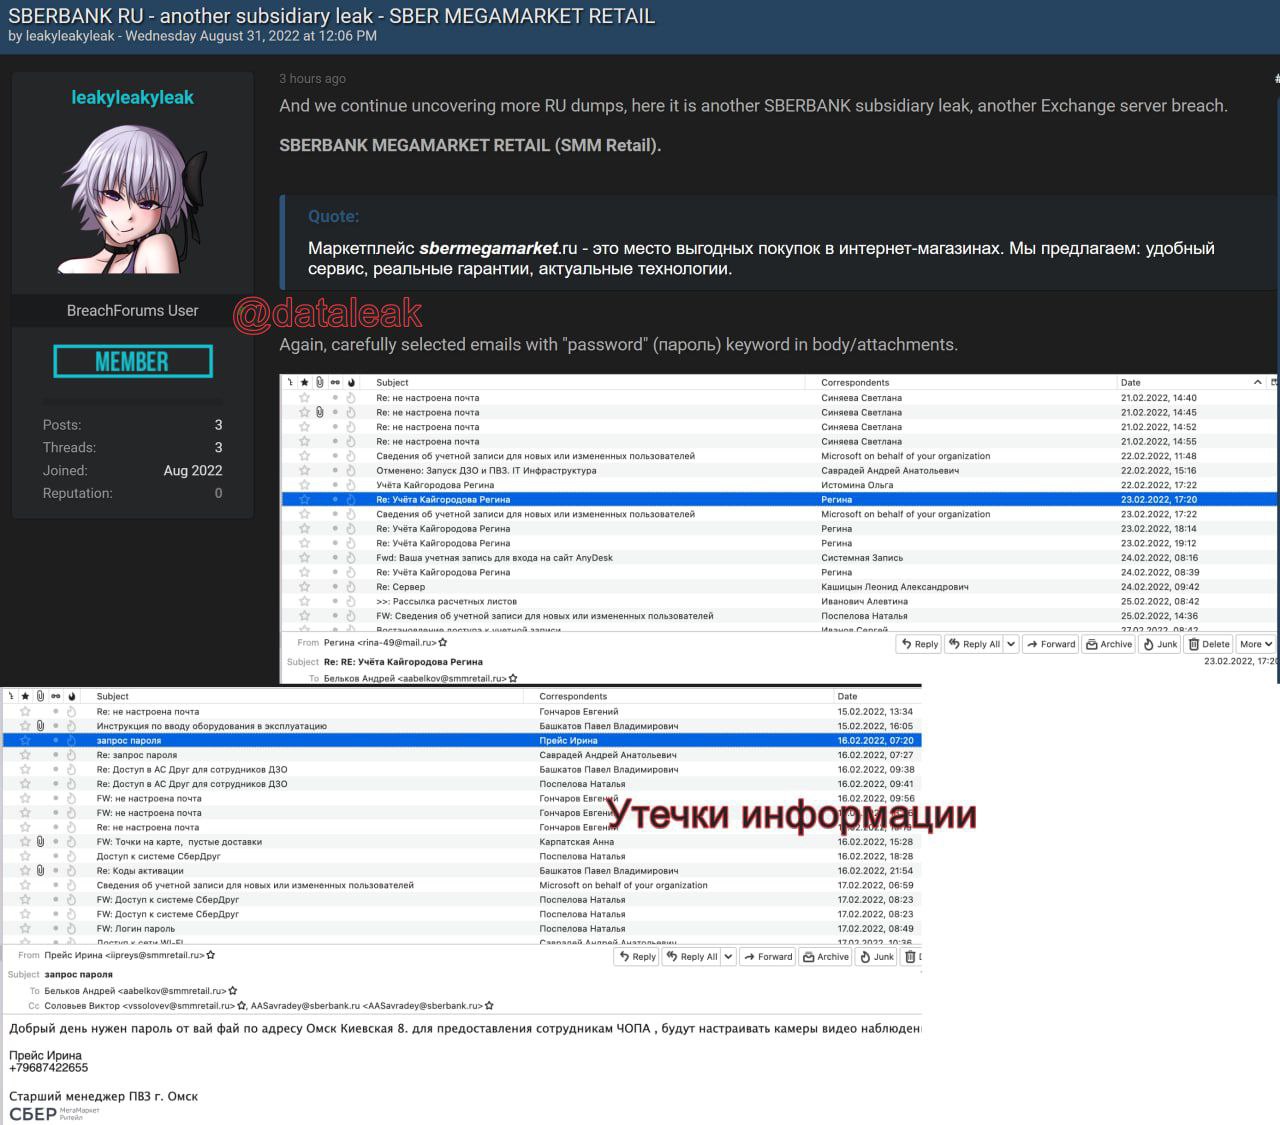
Task: Click thread column header above Гончаров Евгений messages
Action: pos(9,696)
